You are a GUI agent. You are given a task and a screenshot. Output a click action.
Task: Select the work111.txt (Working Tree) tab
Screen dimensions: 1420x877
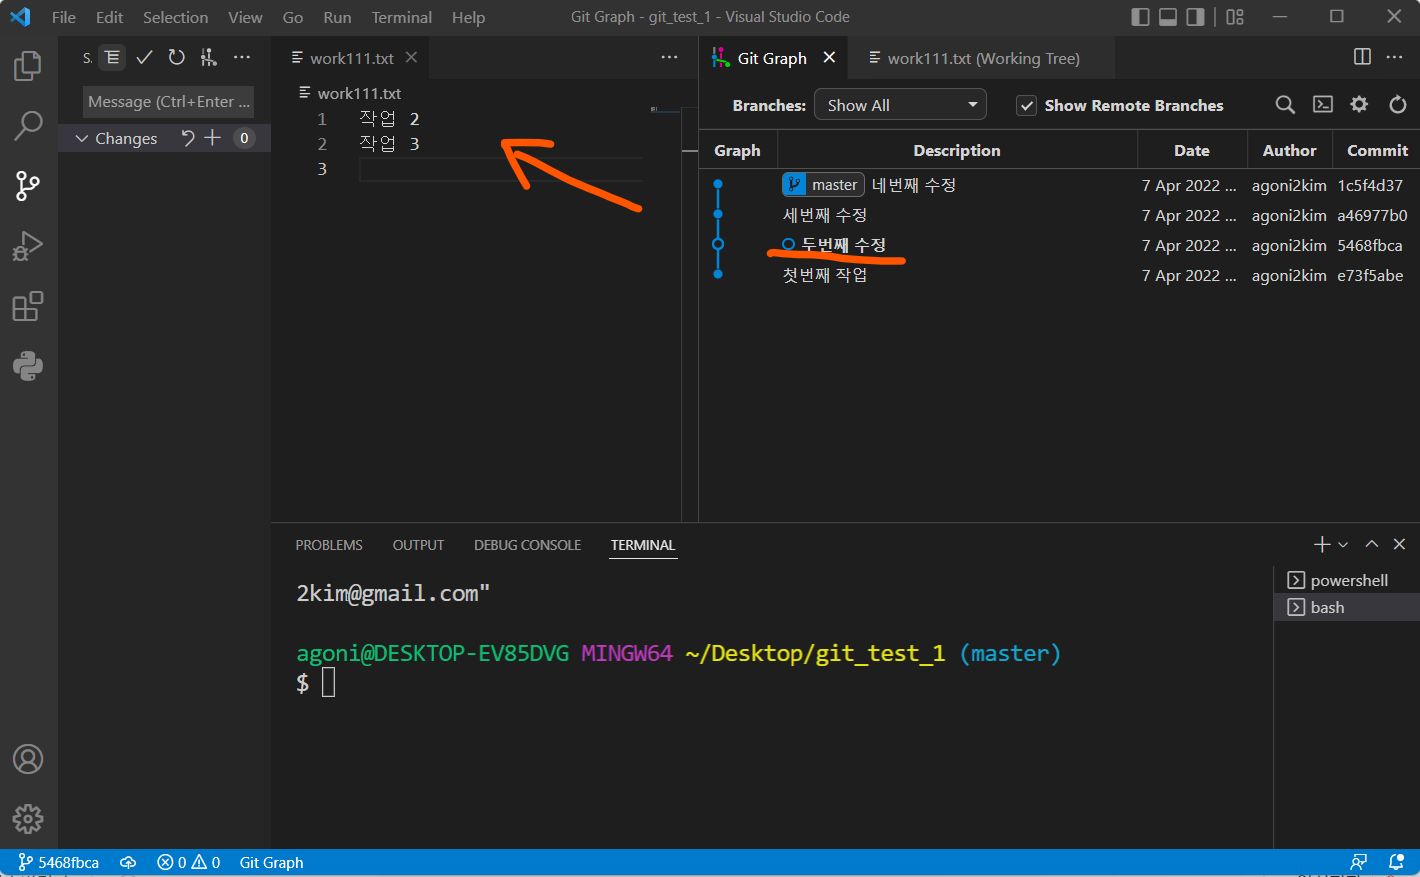coord(981,58)
